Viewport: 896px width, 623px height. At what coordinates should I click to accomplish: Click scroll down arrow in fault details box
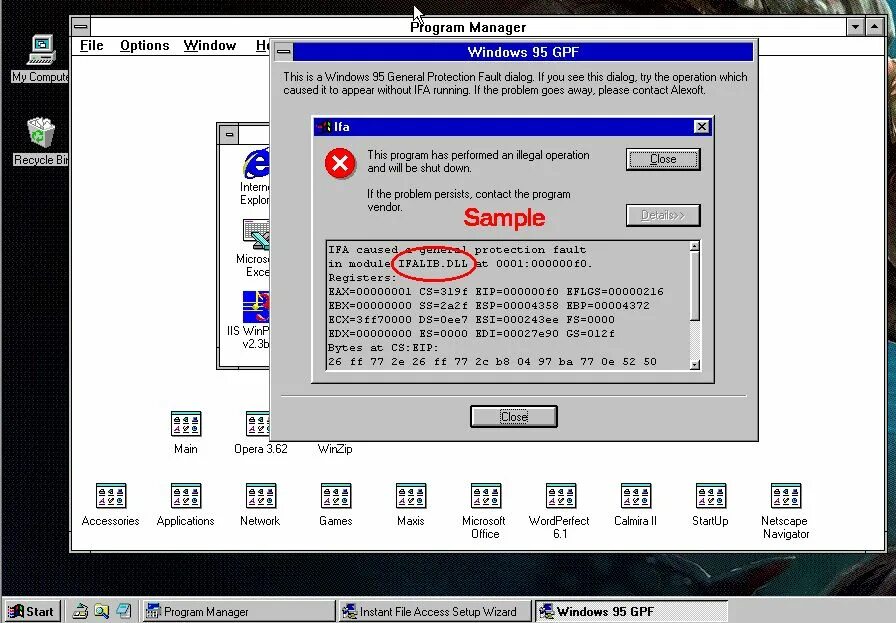click(x=694, y=365)
